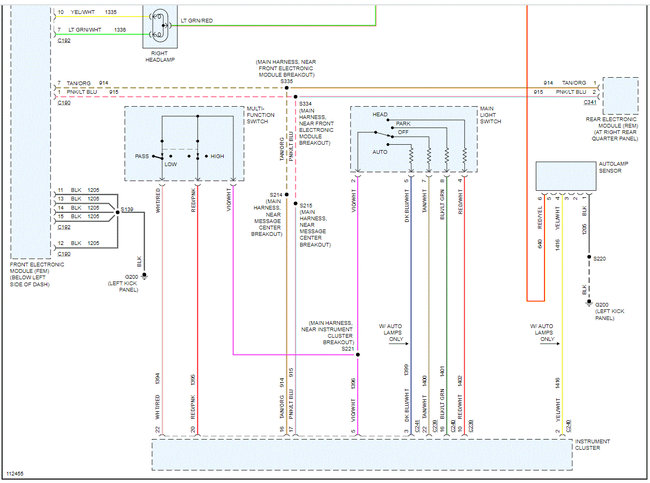Select the G200 ground label below S220
This screenshot has height=483, width=650.
pyautogui.click(x=609, y=311)
